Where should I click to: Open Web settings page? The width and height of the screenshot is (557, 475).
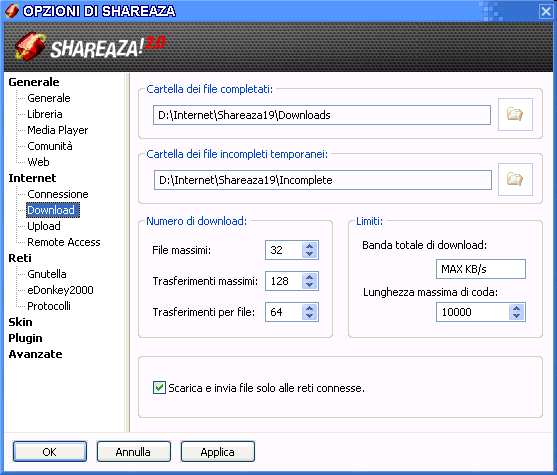point(38,162)
